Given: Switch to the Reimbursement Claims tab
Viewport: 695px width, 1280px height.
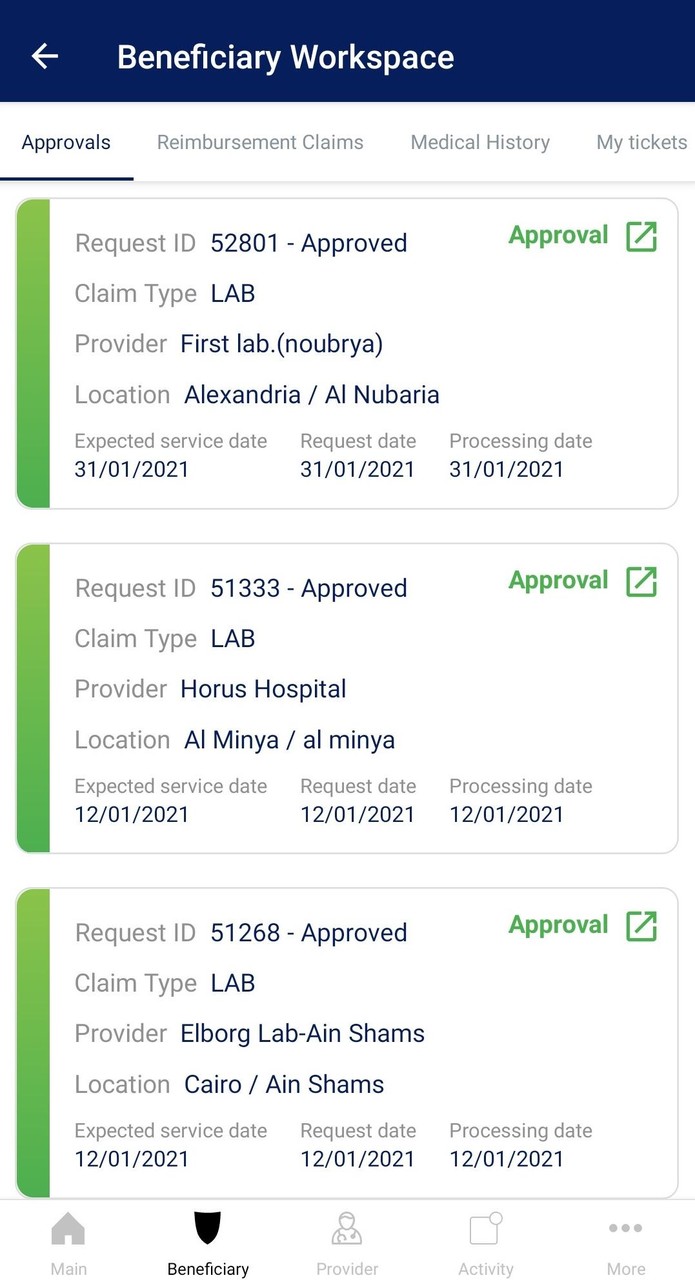Looking at the screenshot, I should pos(260,142).
